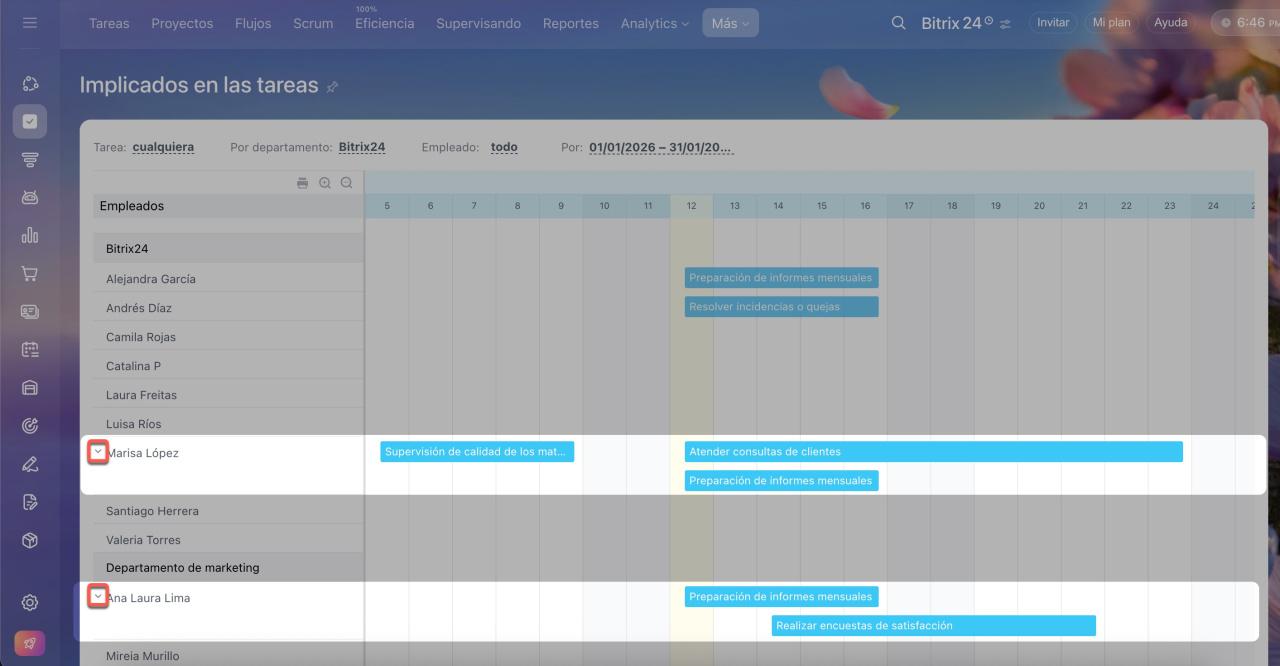Click the settings gear in the left sidebar

pos(30,602)
